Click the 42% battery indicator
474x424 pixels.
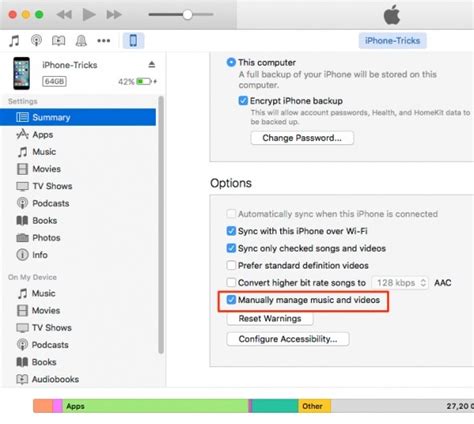137,81
